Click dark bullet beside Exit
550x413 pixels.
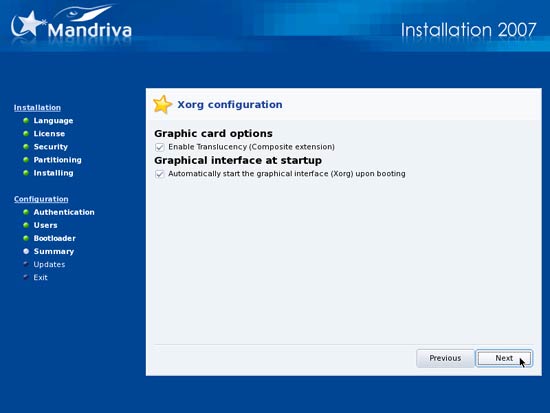click(26, 277)
